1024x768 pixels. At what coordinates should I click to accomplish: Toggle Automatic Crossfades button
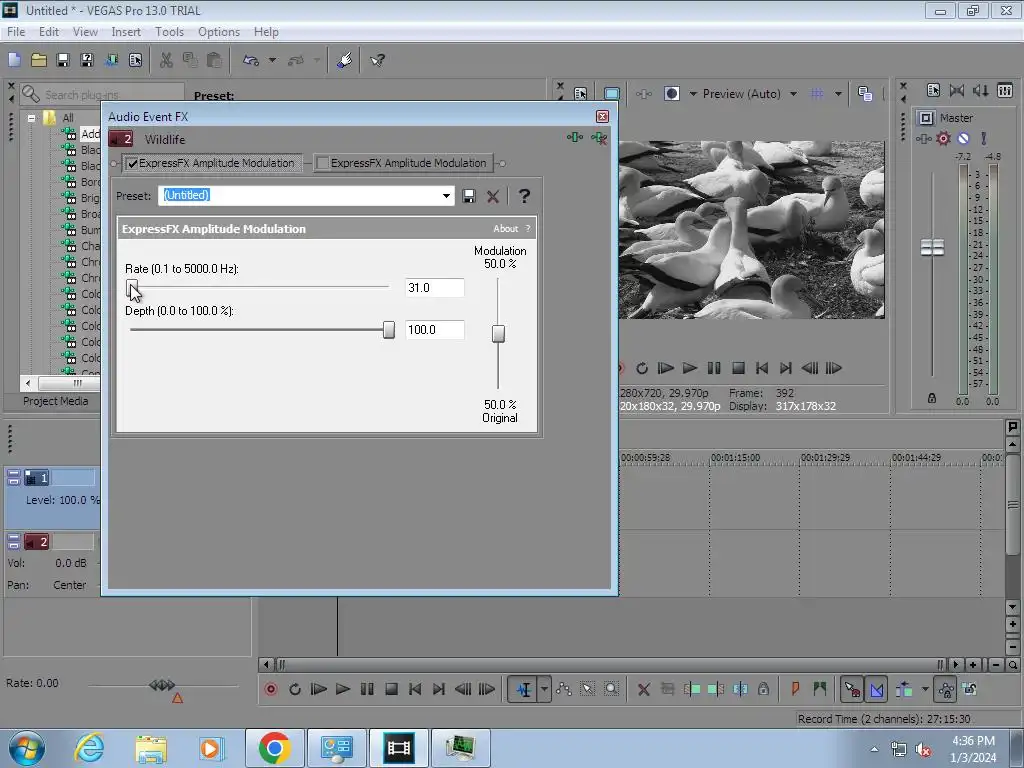click(876, 689)
